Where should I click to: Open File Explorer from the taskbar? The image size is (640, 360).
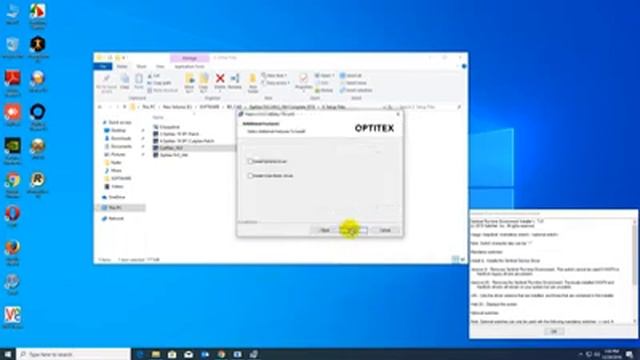pyautogui.click(x=156, y=354)
